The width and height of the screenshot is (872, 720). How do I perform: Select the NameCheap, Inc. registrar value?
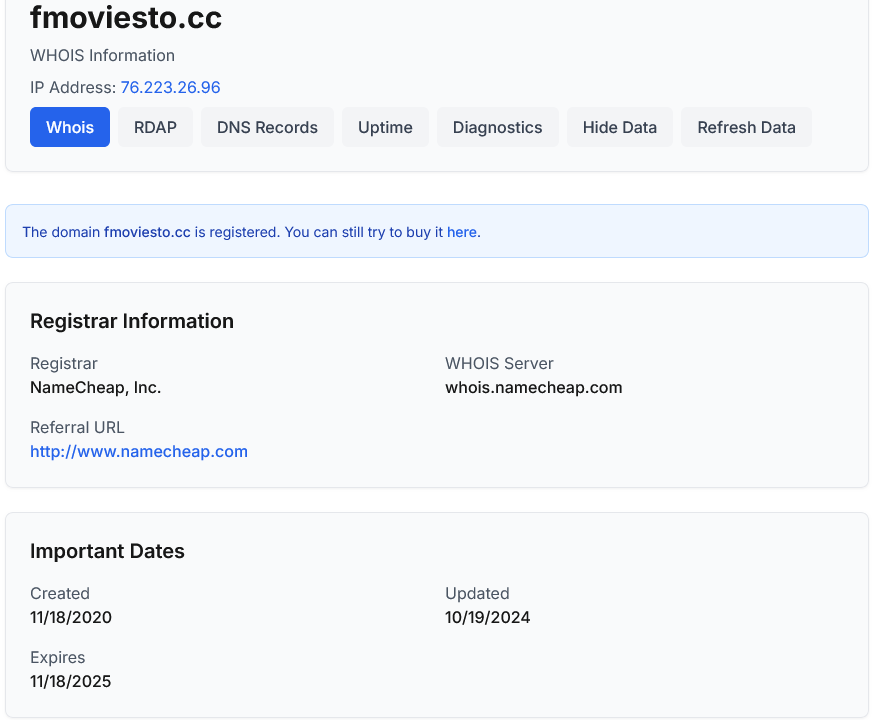pyautogui.click(x=95, y=387)
